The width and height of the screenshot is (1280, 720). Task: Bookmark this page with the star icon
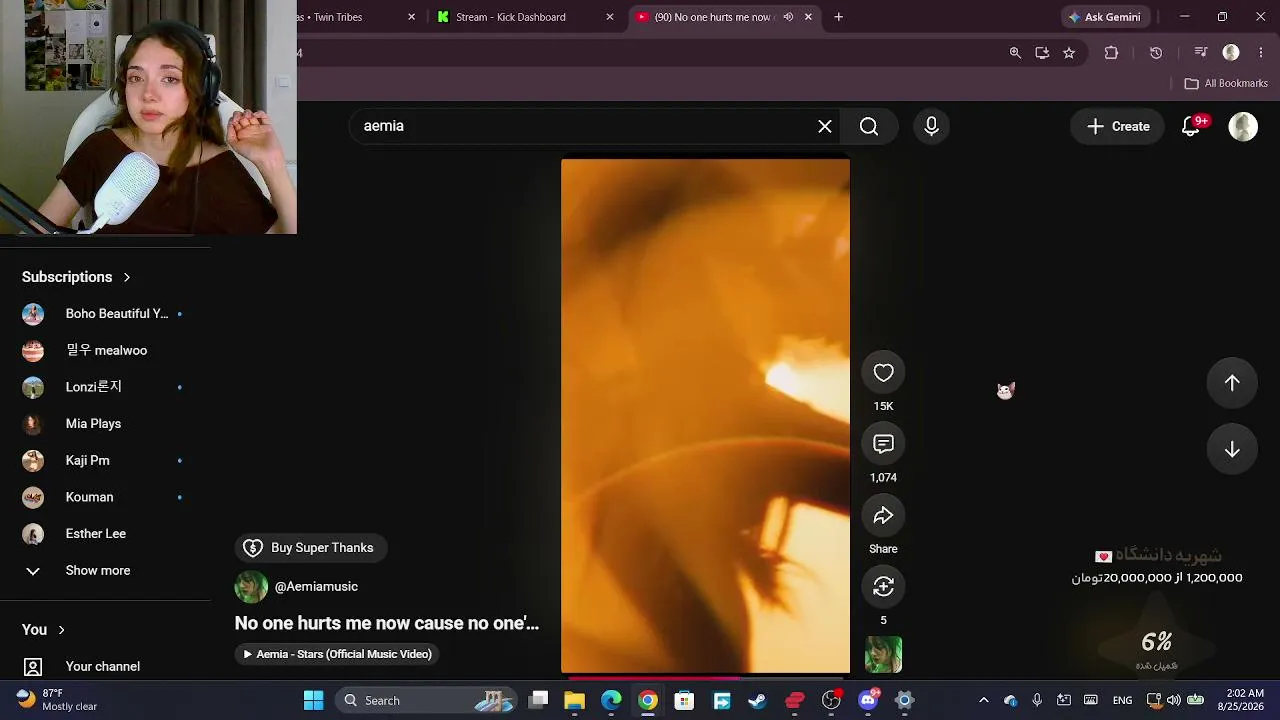point(1069,53)
